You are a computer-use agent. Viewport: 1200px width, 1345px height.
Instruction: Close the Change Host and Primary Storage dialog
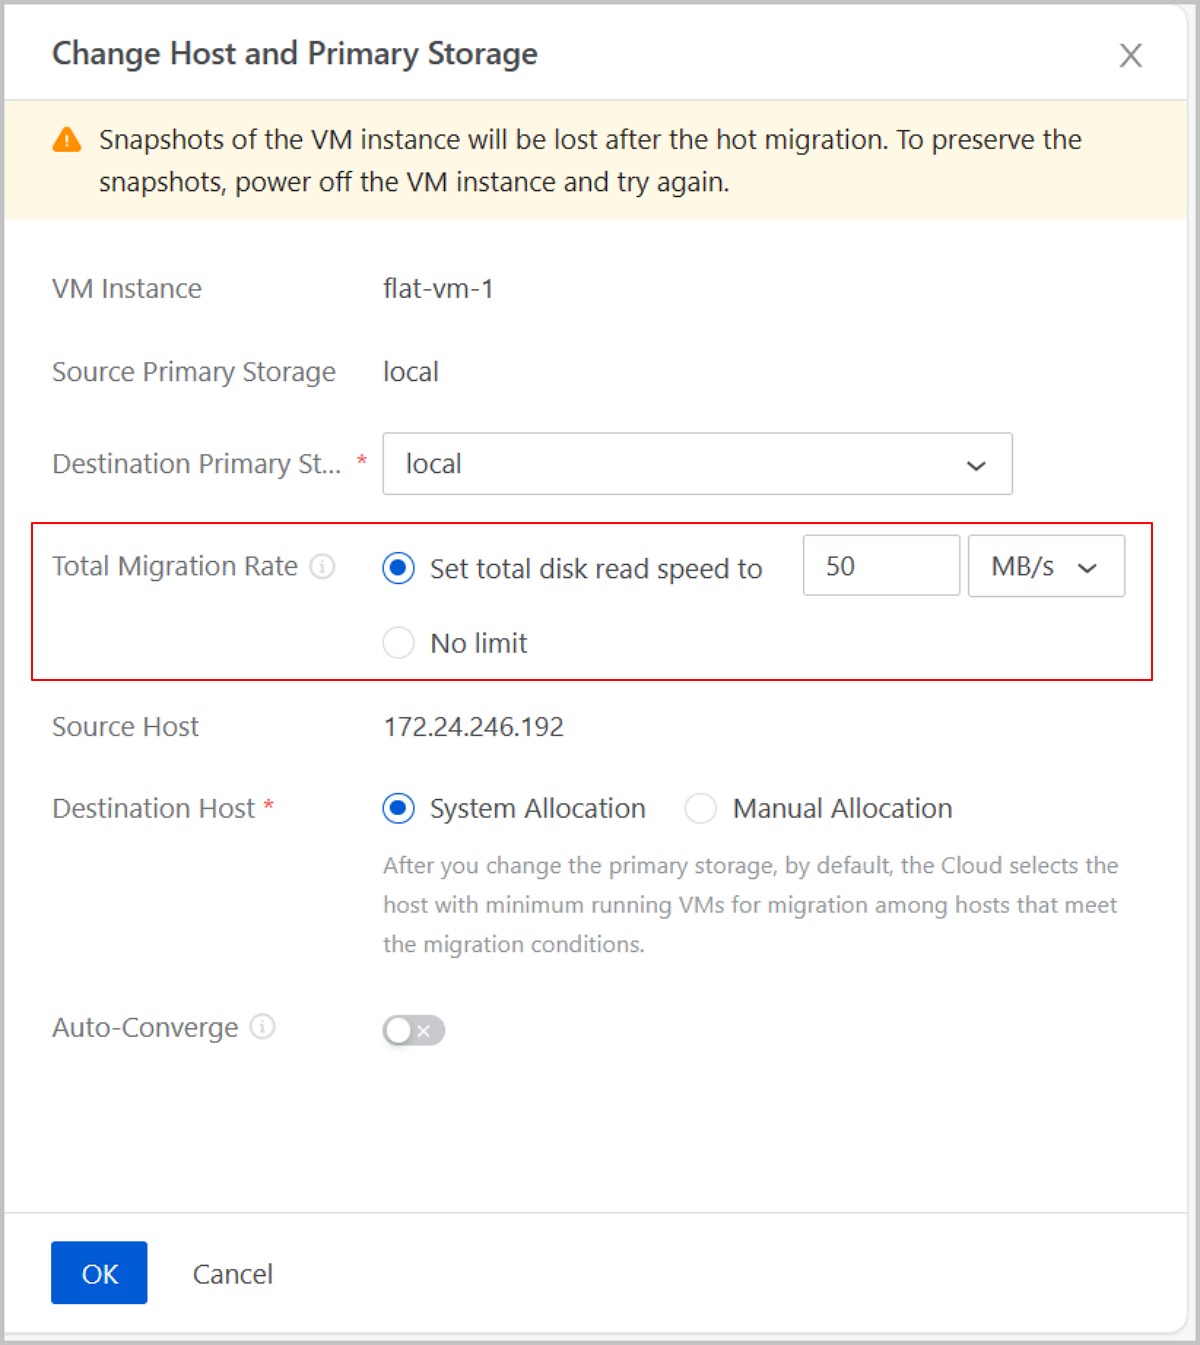tap(1130, 55)
